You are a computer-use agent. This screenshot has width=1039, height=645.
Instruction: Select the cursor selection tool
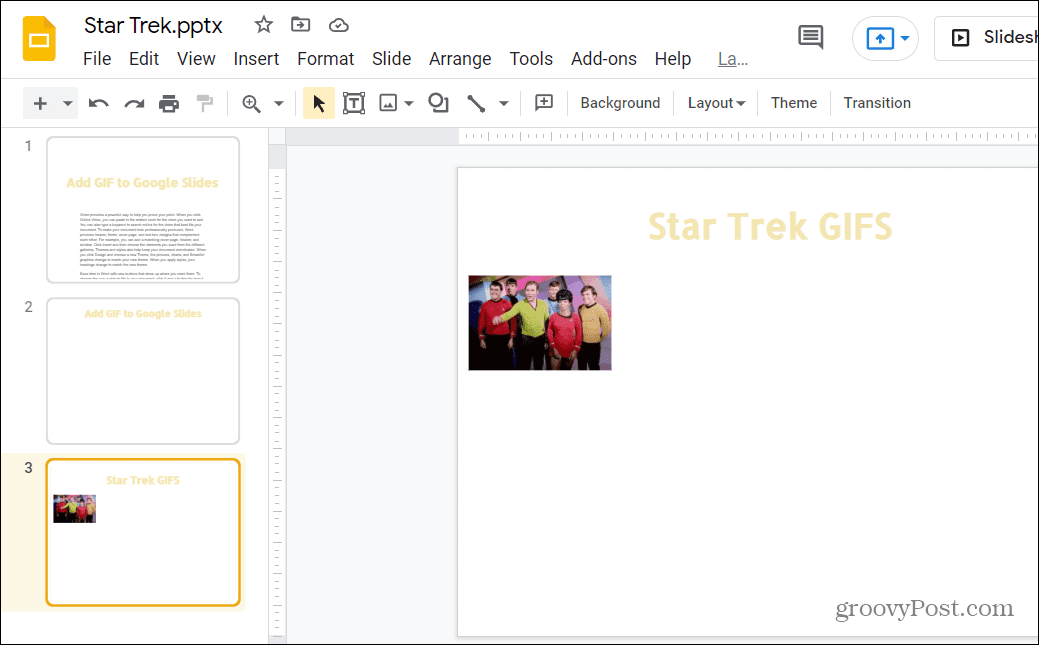click(318, 102)
